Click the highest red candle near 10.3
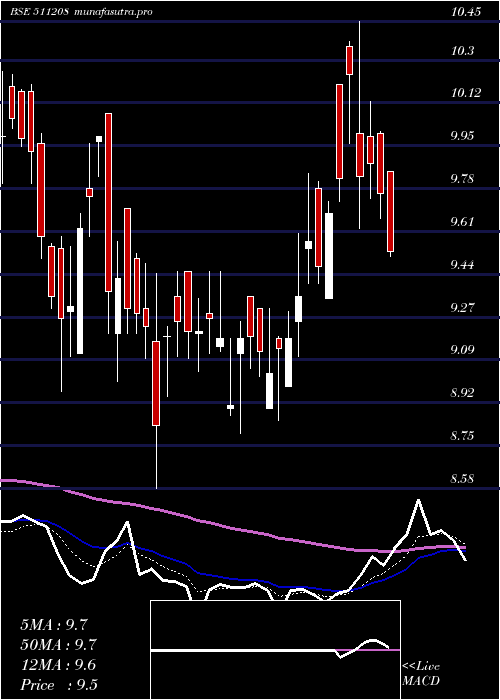This screenshot has width=500, height=700. 350,60
